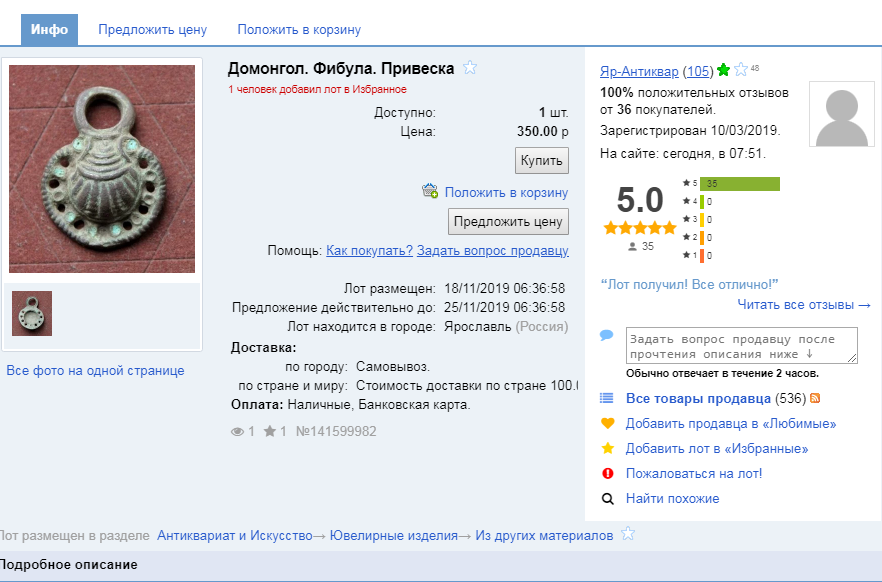Screen dimensions: 882x582
Task: Open the RSS feed for seller items
Action: [817, 398]
